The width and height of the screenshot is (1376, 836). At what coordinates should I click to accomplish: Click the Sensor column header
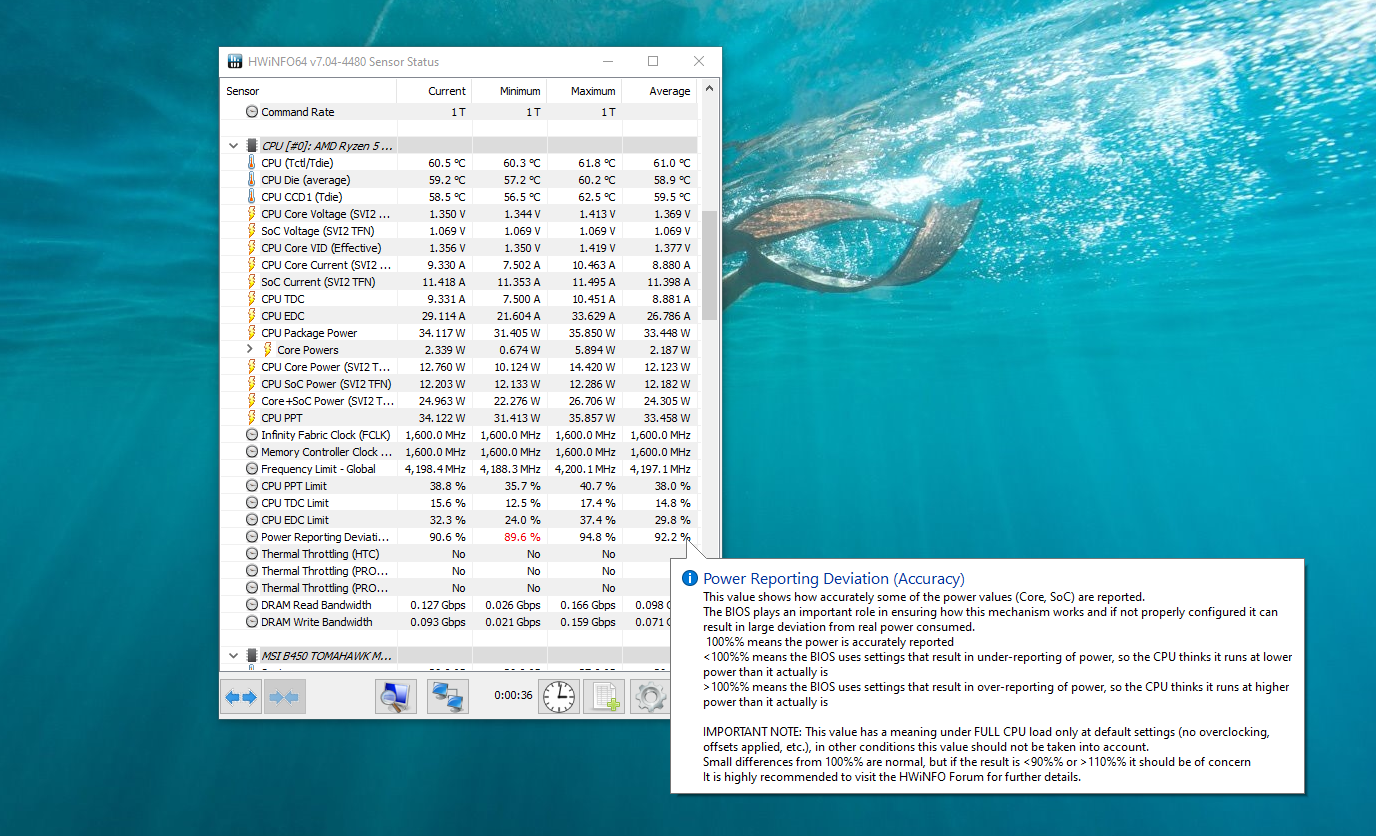point(308,91)
